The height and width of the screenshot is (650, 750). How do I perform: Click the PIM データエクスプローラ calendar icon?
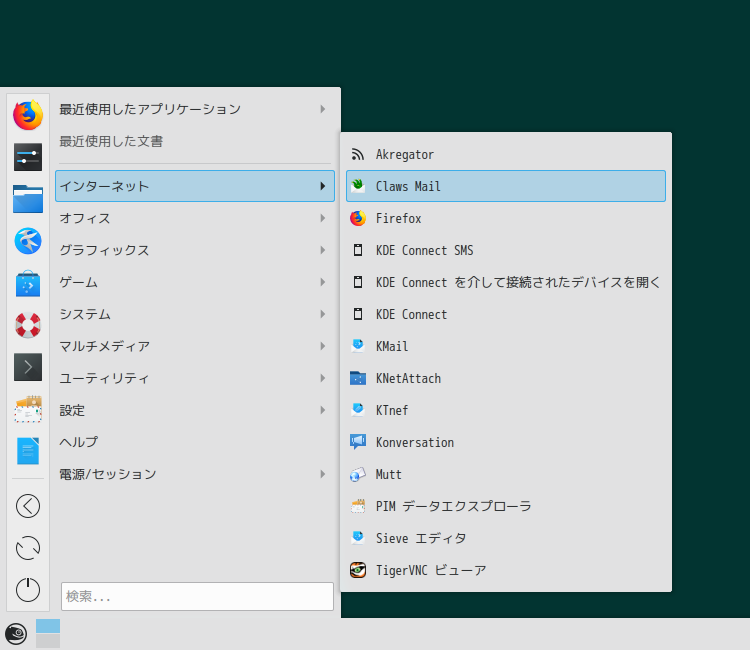point(358,506)
